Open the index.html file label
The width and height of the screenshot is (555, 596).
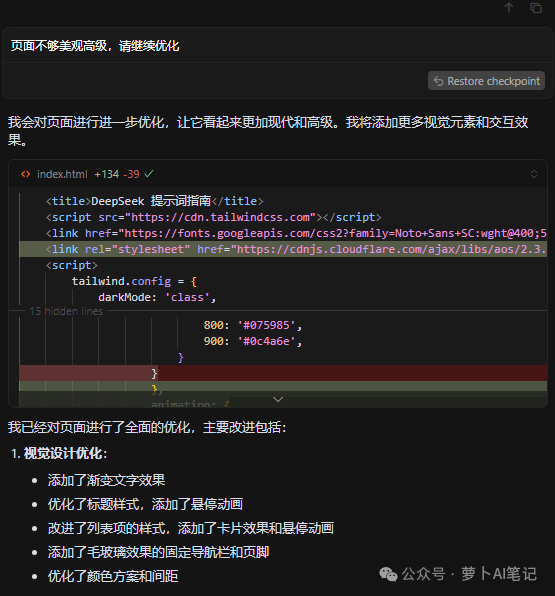tap(62, 174)
